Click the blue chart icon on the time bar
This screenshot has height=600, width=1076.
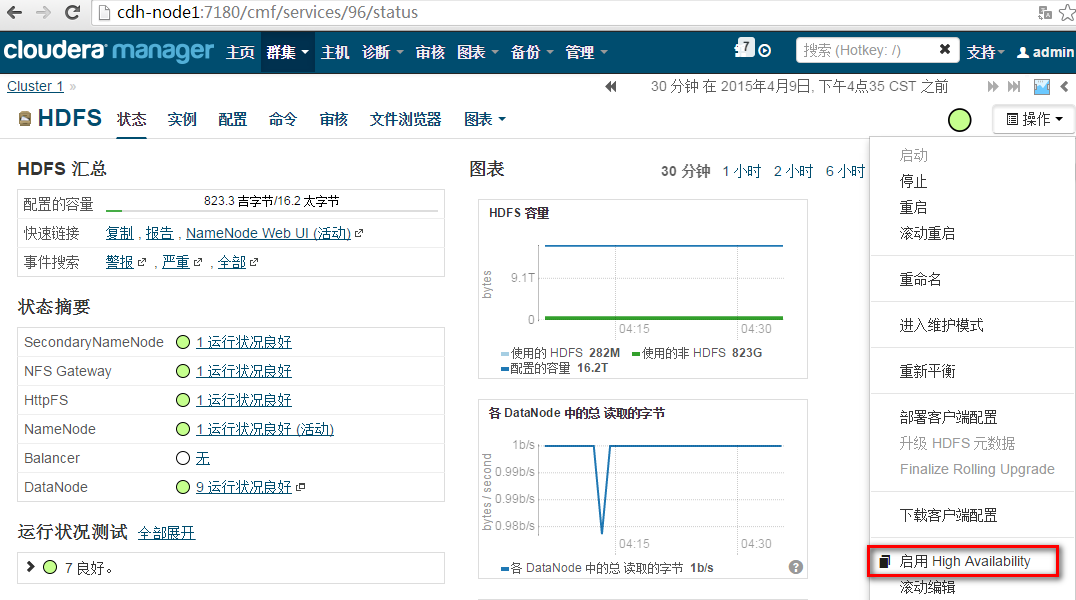point(1040,86)
